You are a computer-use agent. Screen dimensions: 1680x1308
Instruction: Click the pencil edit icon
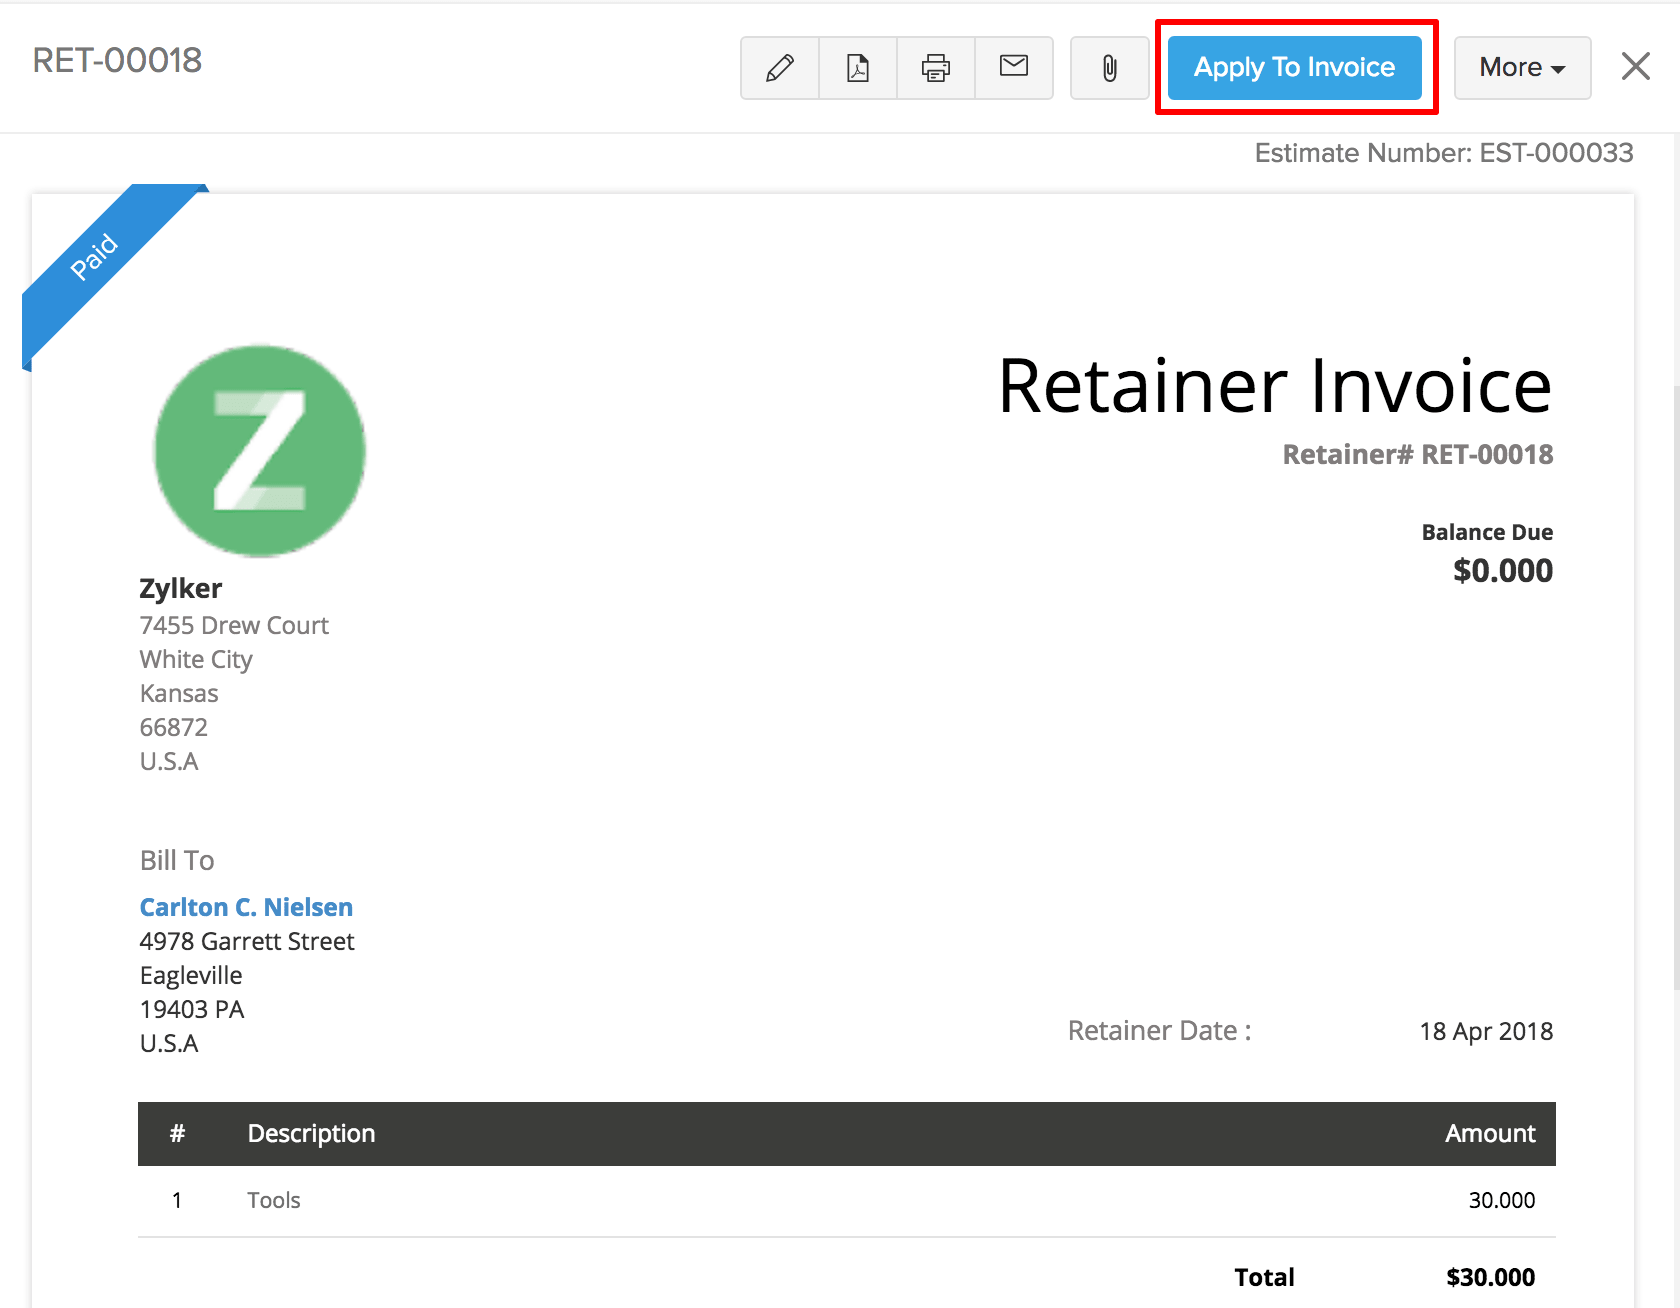pos(779,68)
